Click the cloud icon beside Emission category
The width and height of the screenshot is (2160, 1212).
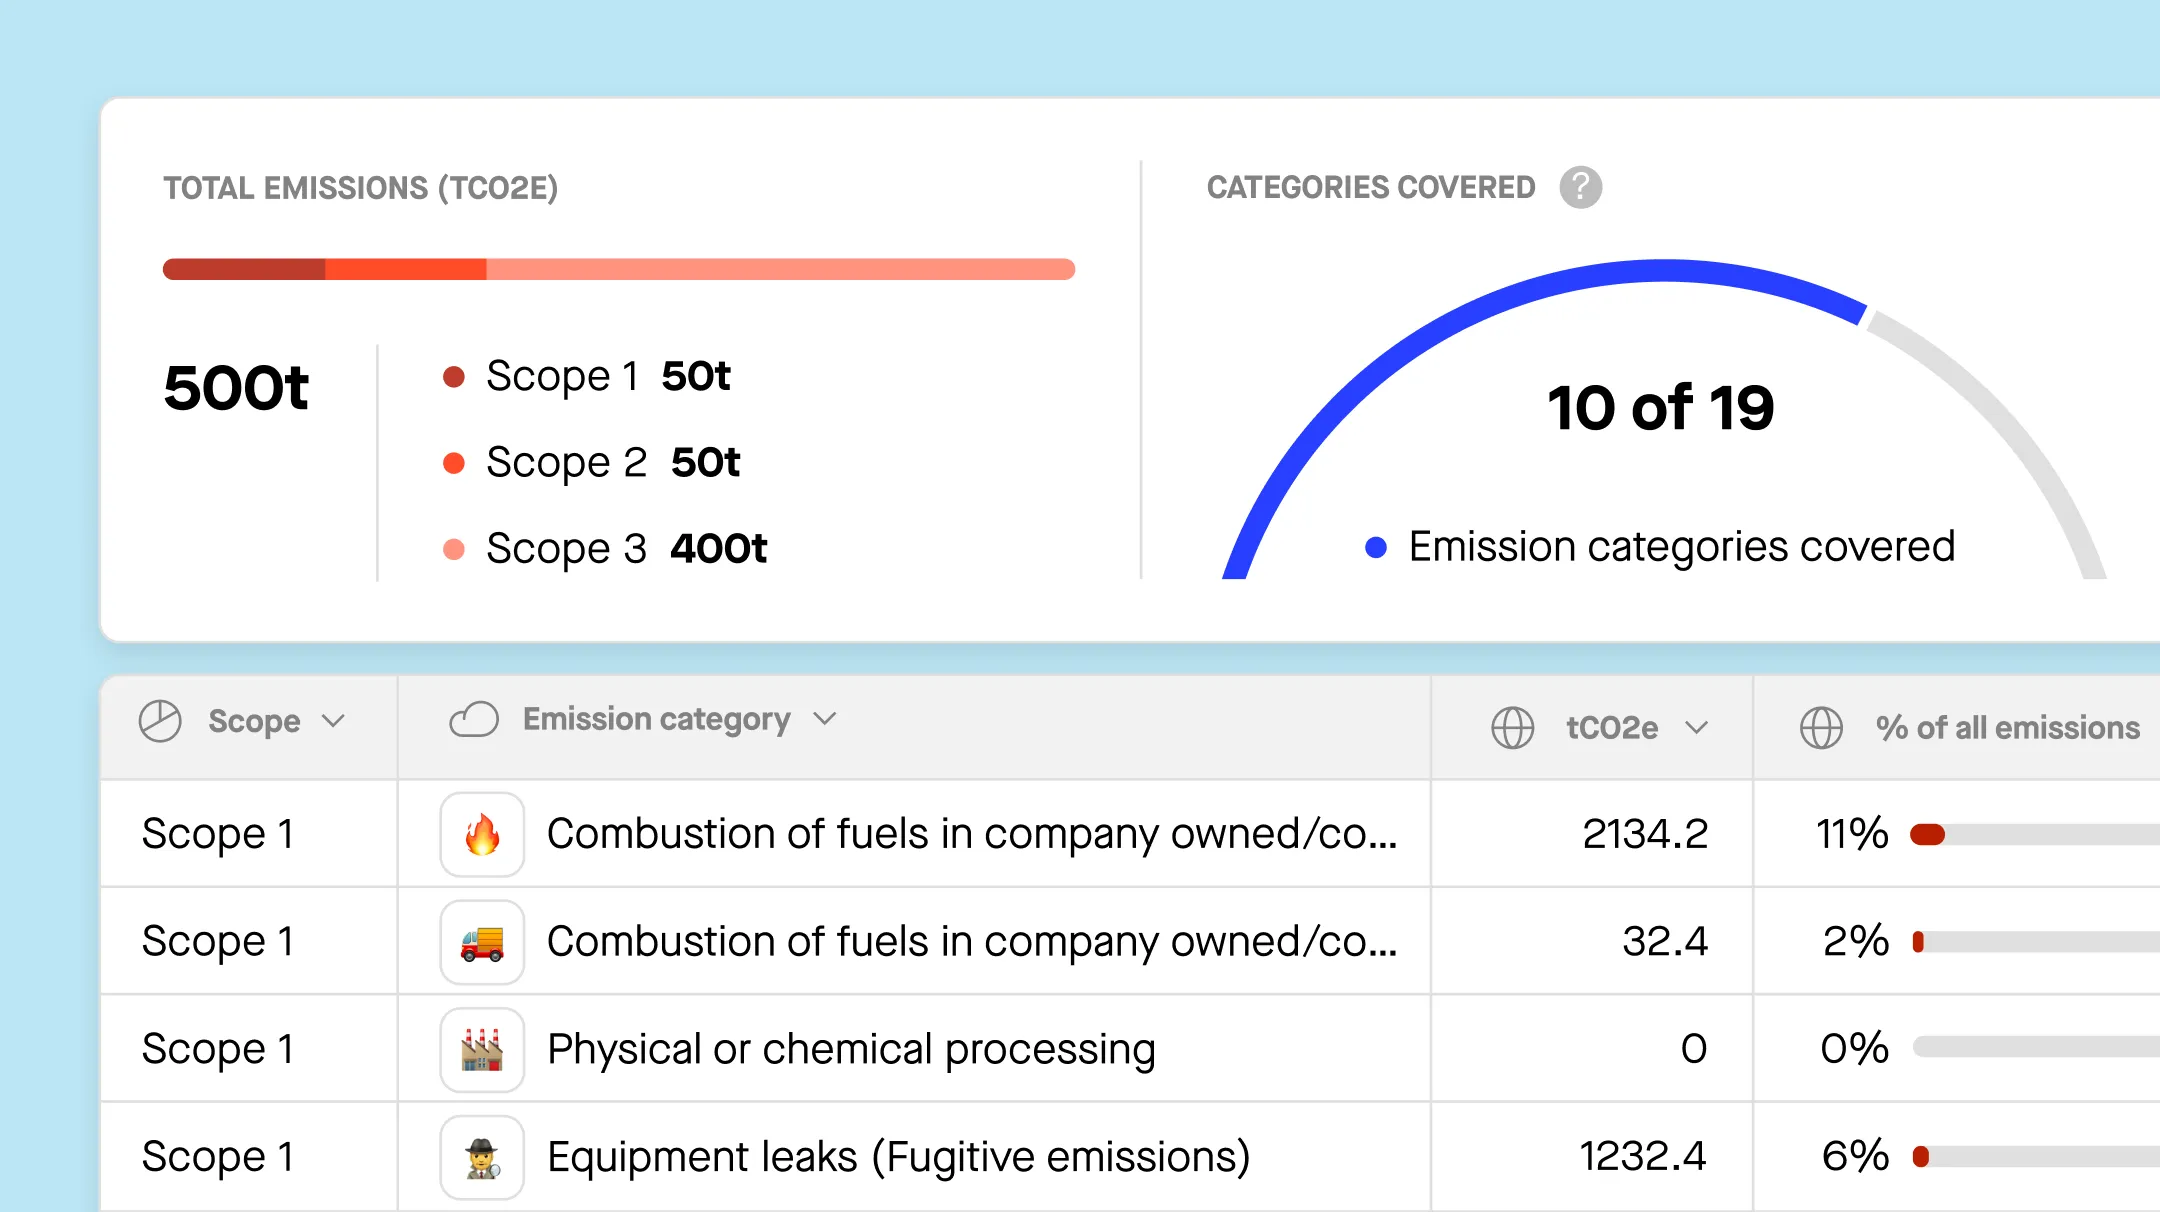[x=474, y=719]
